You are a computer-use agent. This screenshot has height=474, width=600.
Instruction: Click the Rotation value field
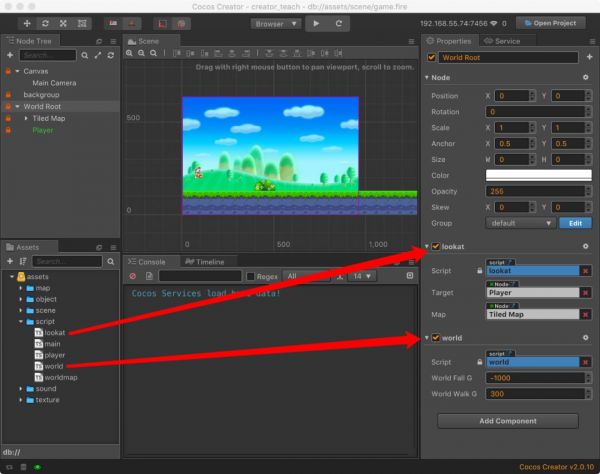click(x=535, y=112)
